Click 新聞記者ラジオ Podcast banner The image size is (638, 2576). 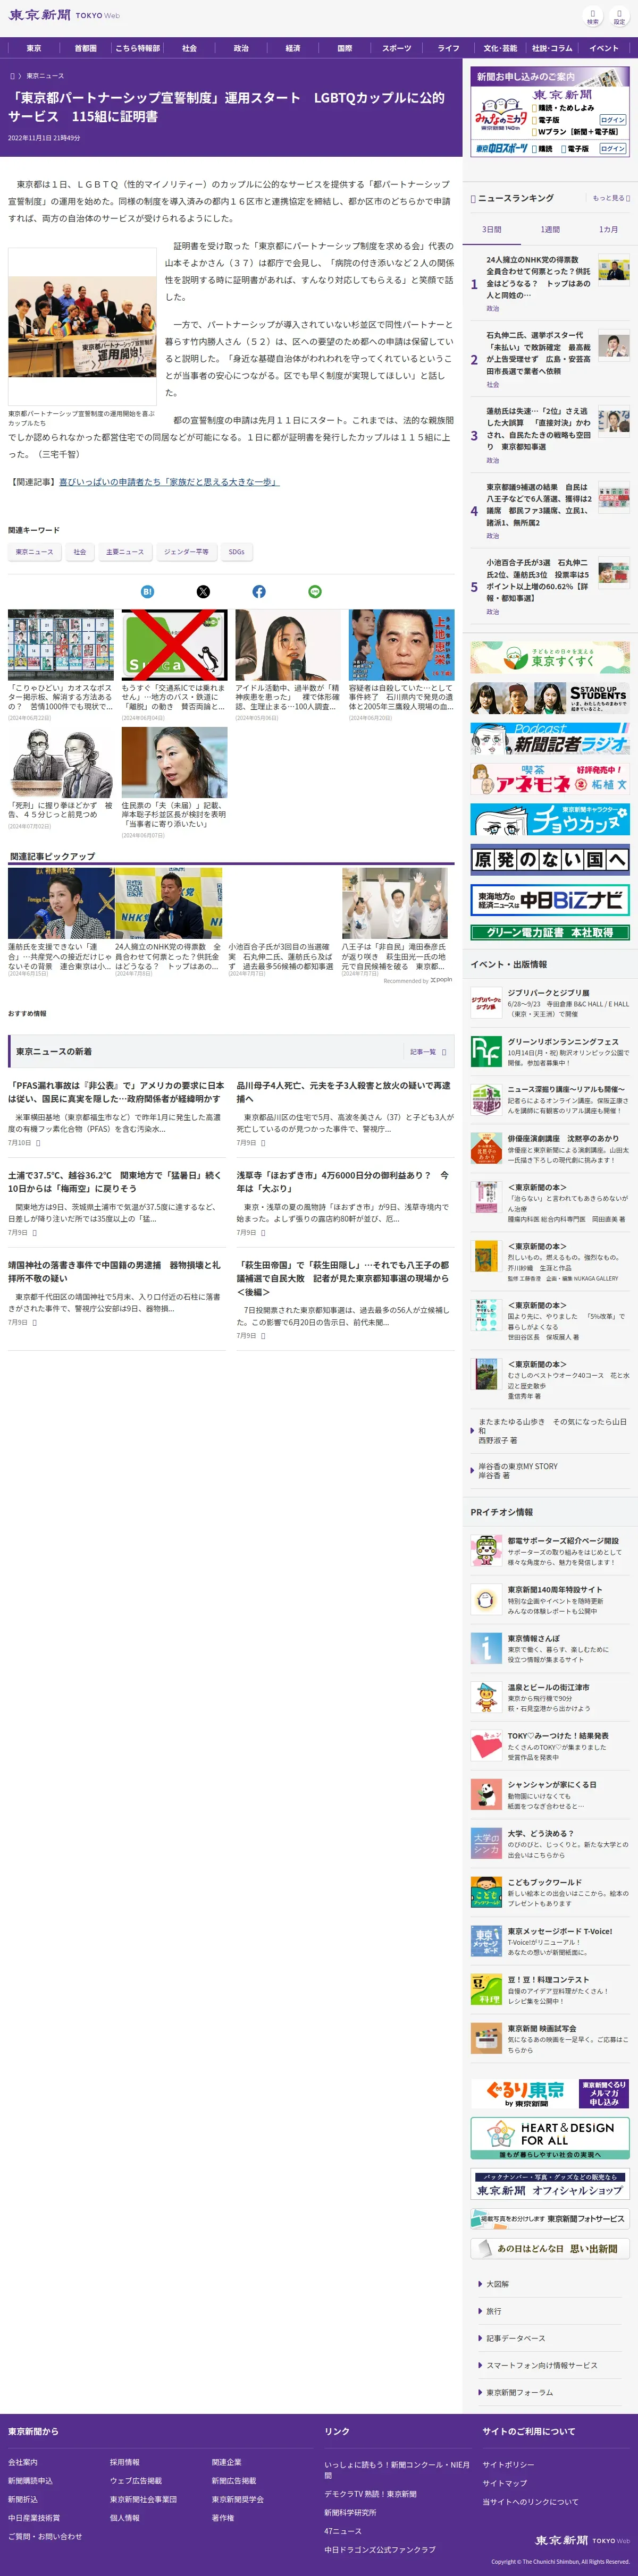coord(550,739)
